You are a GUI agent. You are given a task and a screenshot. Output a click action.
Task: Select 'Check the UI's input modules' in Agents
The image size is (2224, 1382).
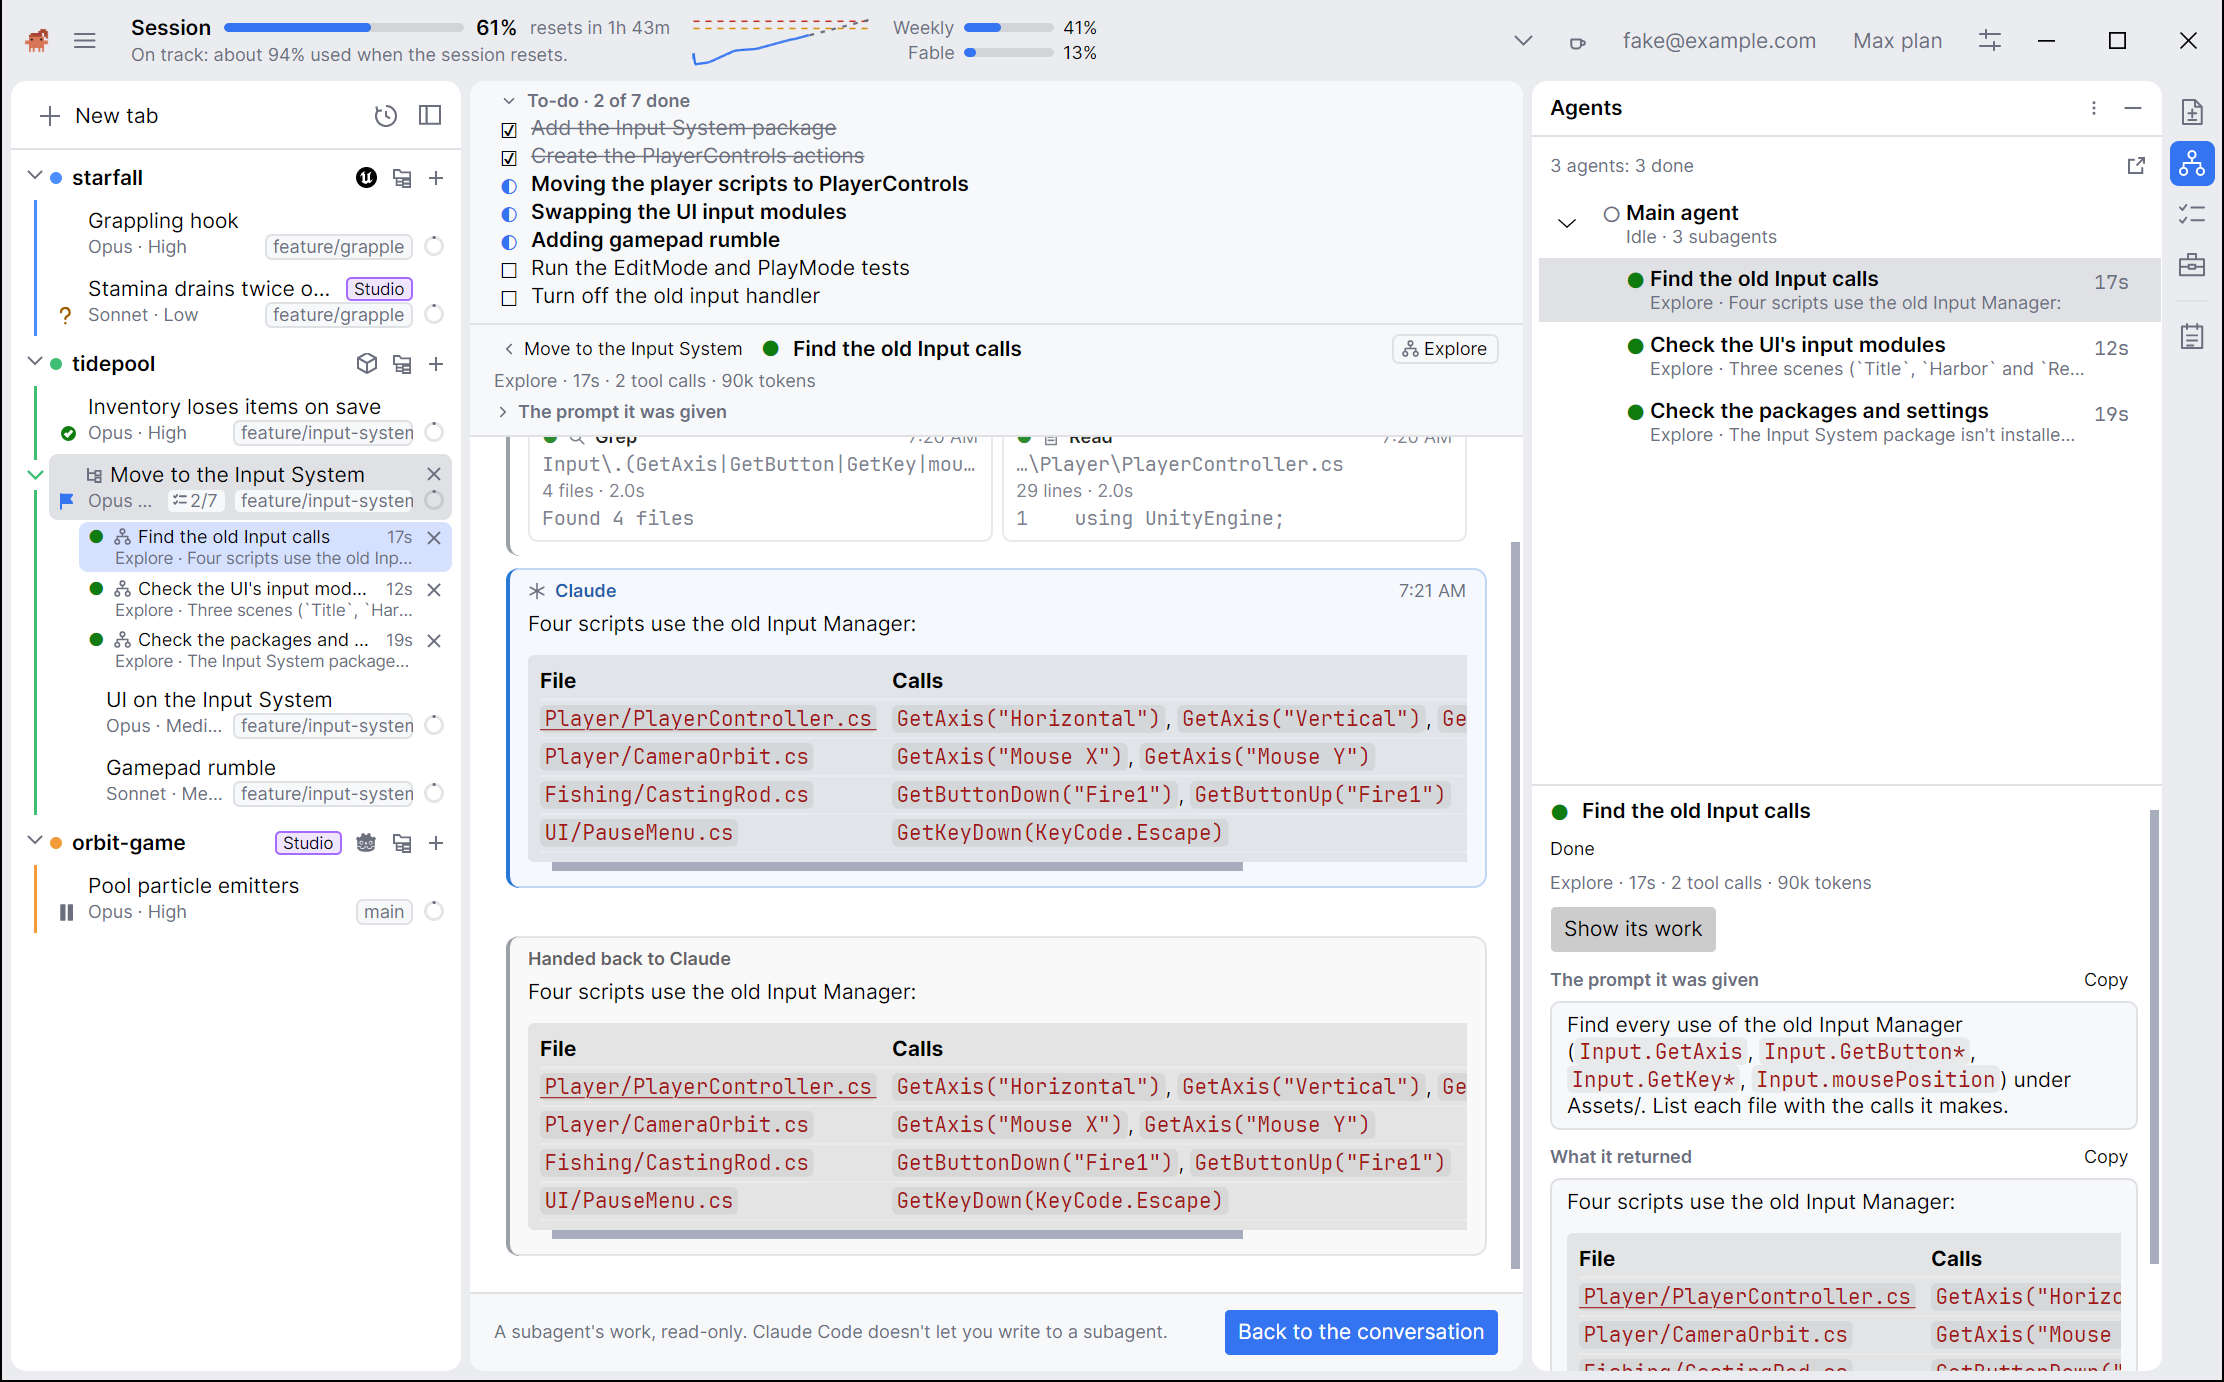pyautogui.click(x=1849, y=356)
